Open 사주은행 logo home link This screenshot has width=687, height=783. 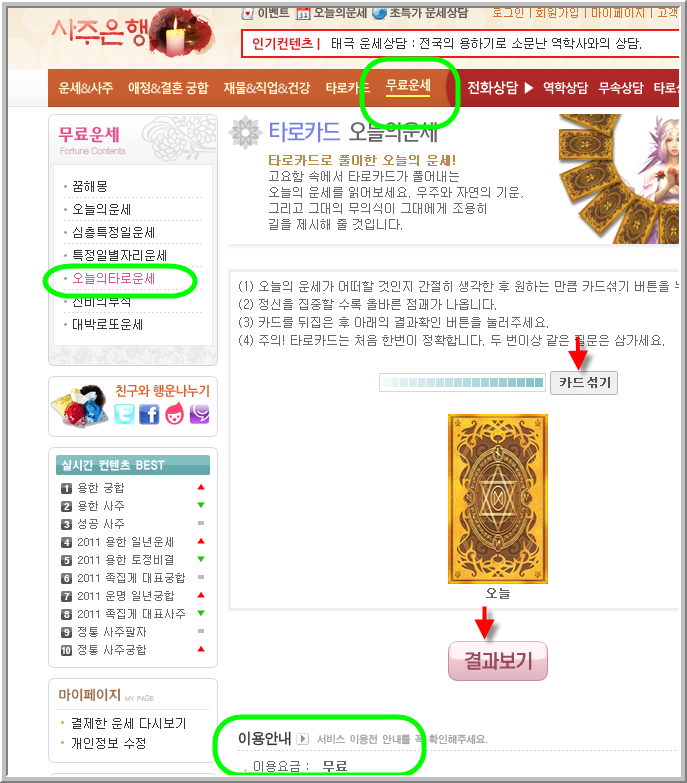(x=132, y=33)
